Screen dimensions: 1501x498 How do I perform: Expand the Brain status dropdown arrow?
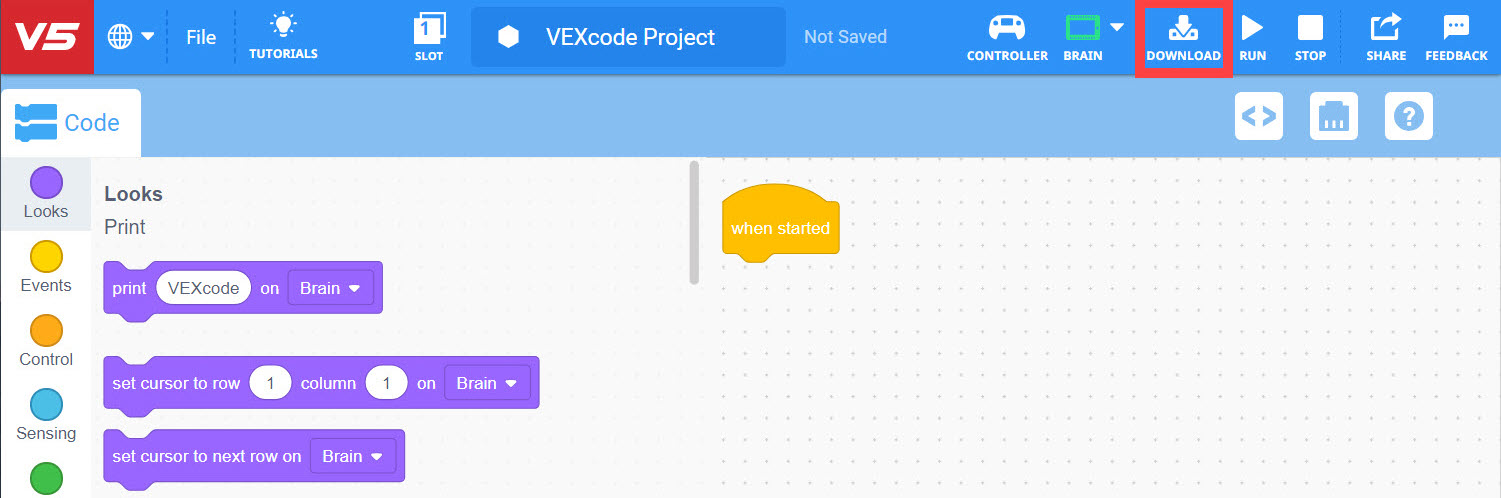pyautogui.click(x=1117, y=27)
